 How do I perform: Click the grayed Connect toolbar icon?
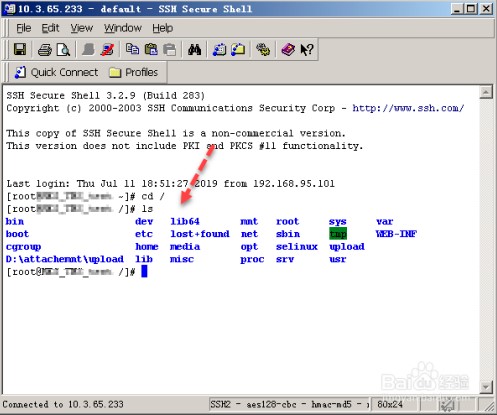(x=88, y=50)
